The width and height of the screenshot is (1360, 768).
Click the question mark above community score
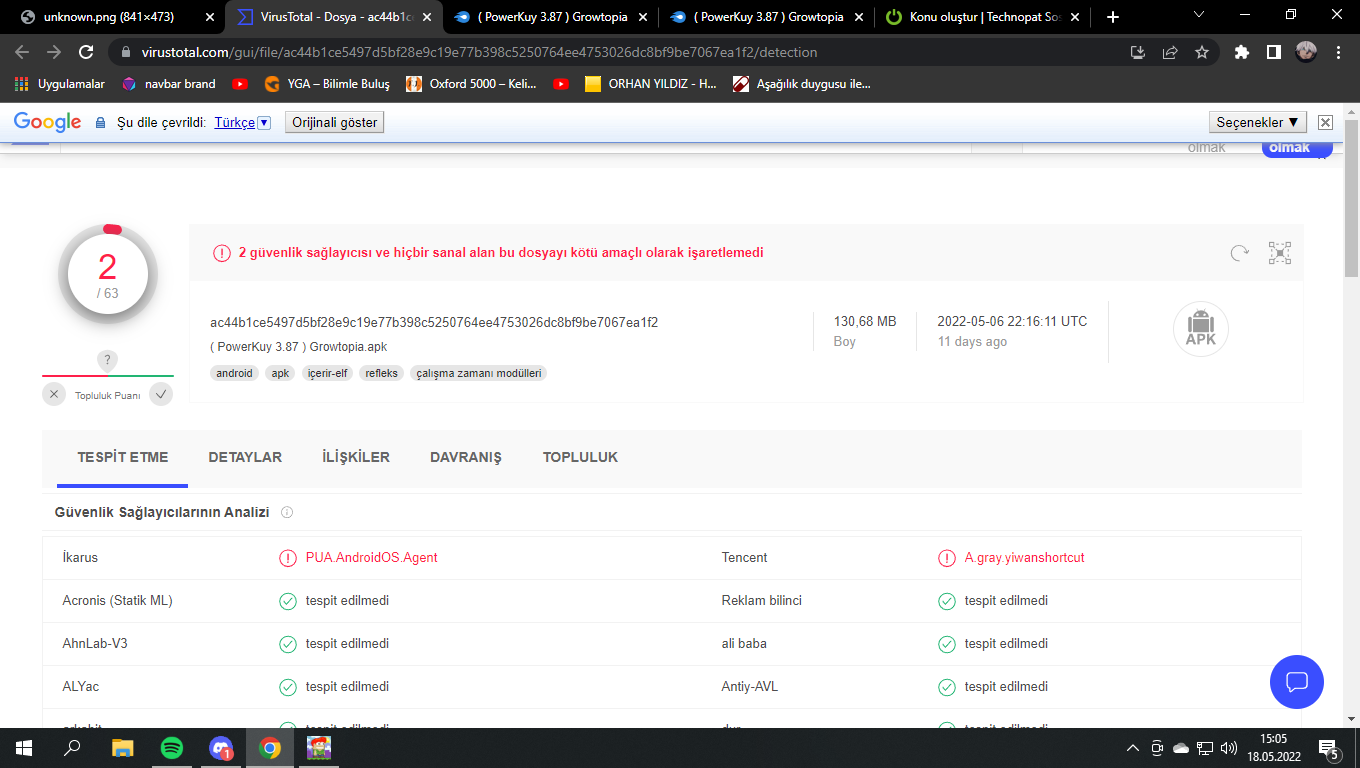[108, 361]
